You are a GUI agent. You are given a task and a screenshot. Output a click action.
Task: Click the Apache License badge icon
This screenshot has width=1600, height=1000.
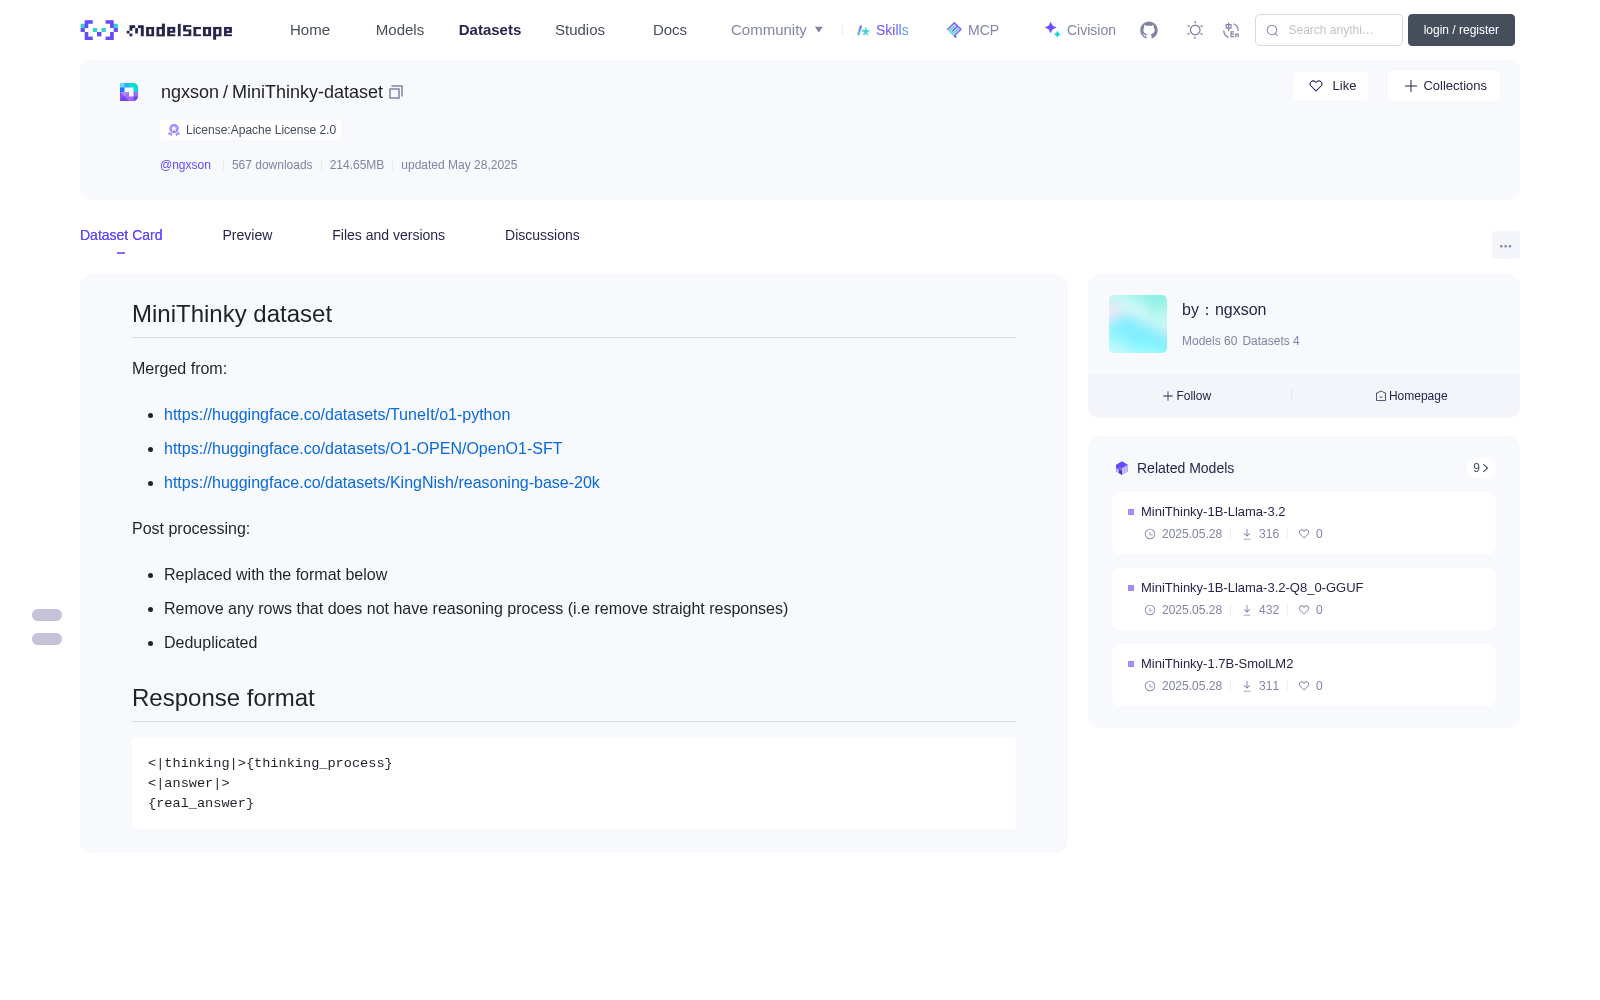174,130
